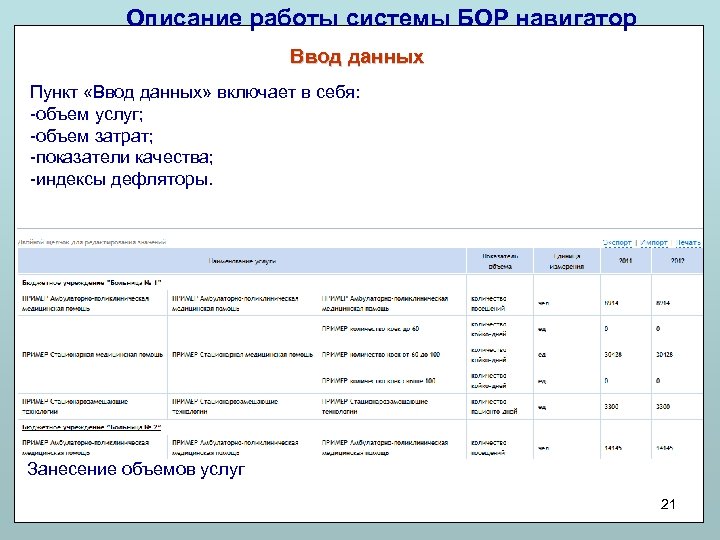Image resolution: width=720 pixels, height=540 pixels.
Task: Click the 2011 year column header
Action: pyautogui.click(x=625, y=260)
